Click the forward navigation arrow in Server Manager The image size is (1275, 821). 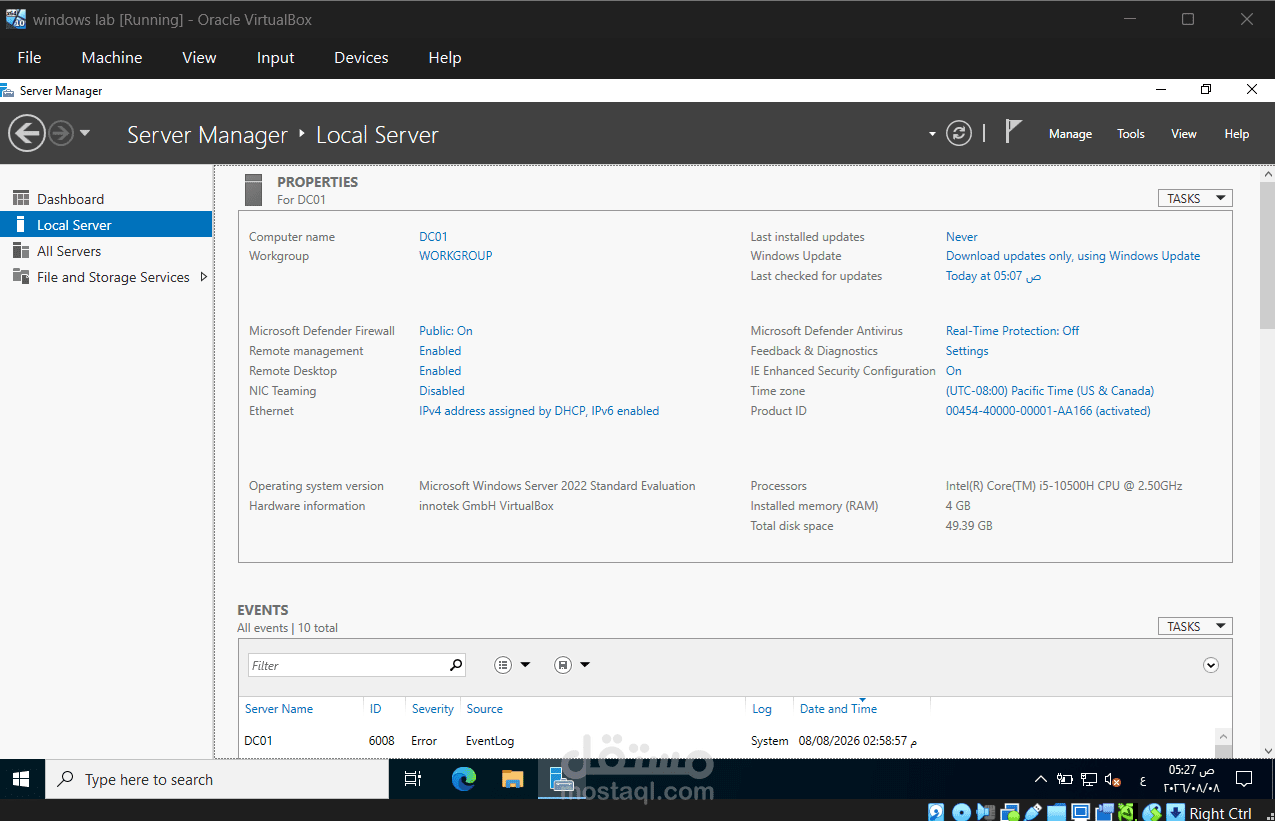coord(61,133)
